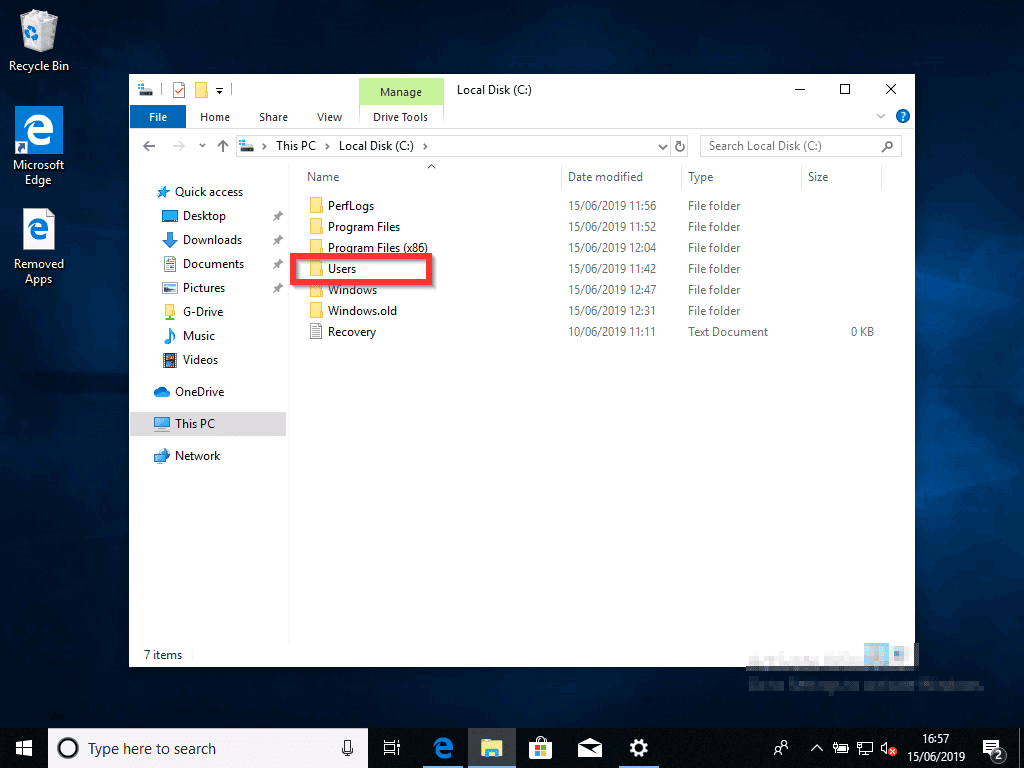This screenshot has width=1024, height=768.
Task: Open Microsoft Edge from the taskbar
Action: coord(442,747)
